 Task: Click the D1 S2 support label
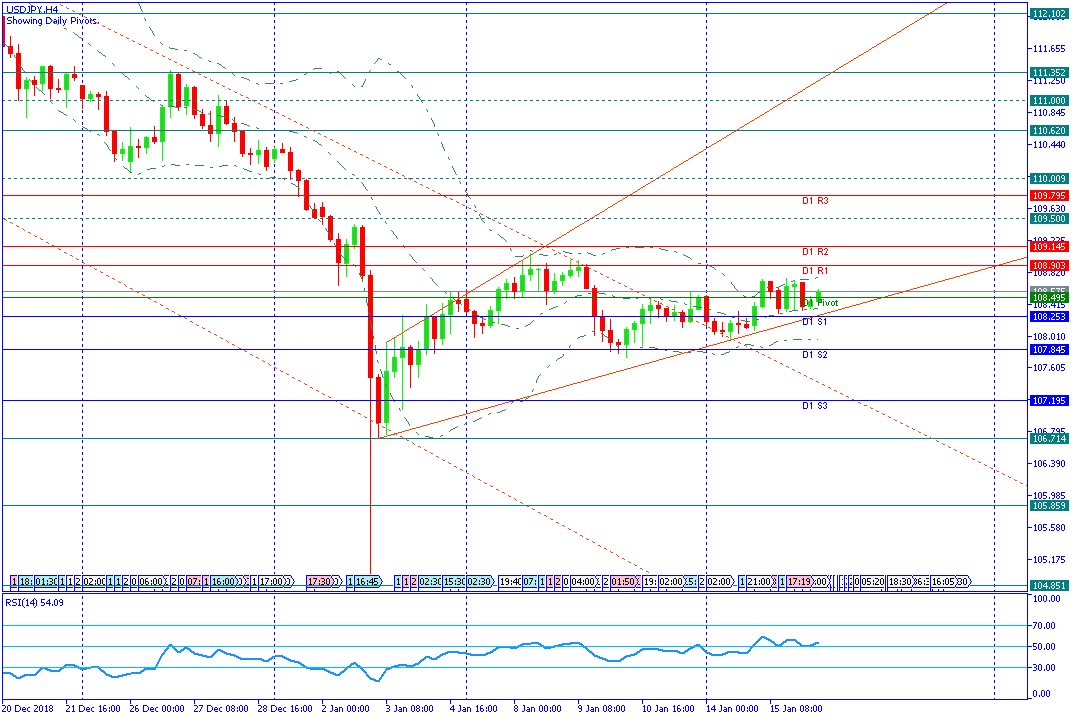[814, 355]
